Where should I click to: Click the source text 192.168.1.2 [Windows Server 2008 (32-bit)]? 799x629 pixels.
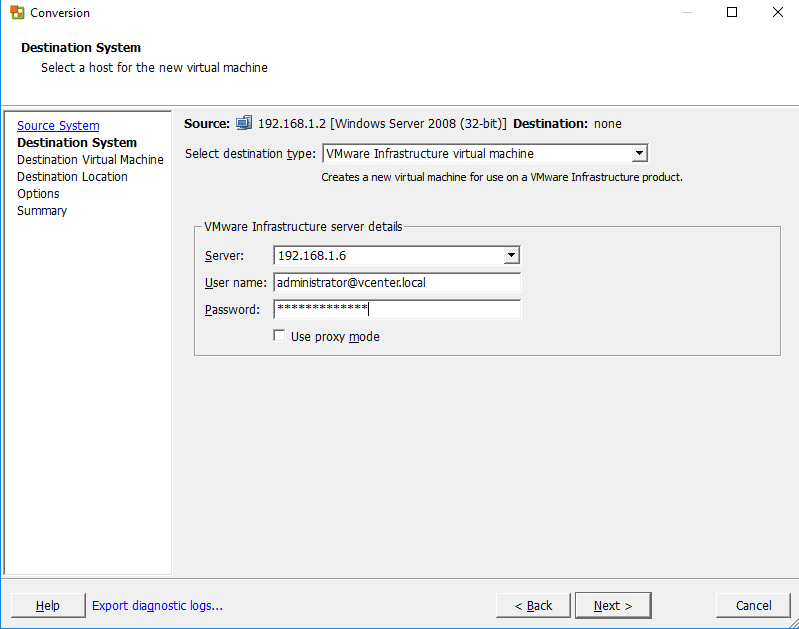point(382,123)
